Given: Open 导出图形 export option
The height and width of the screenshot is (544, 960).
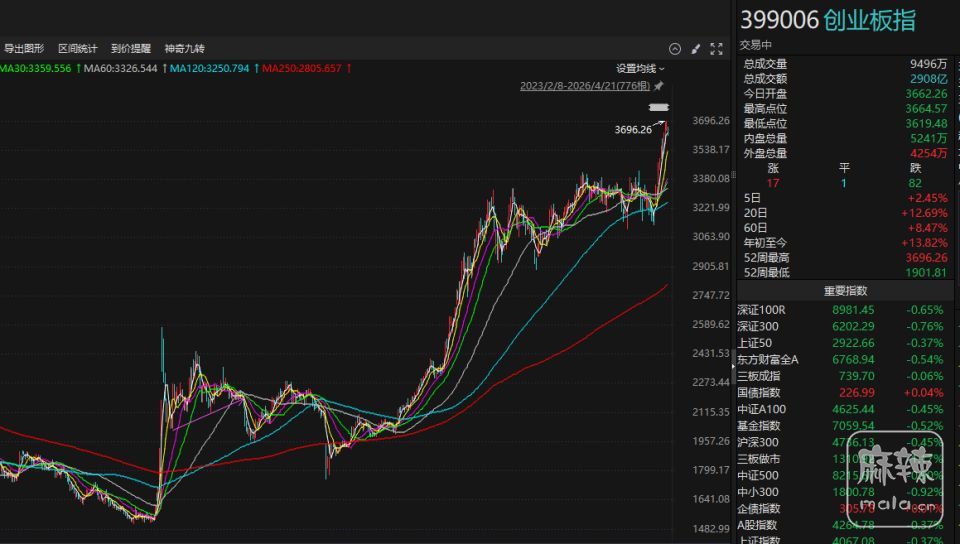Looking at the screenshot, I should click(x=24, y=48).
